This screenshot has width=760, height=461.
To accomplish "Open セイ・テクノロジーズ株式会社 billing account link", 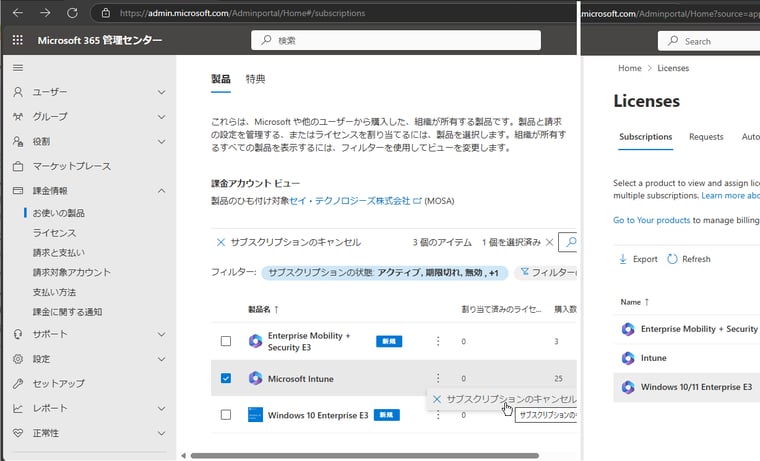I will click(x=354, y=201).
